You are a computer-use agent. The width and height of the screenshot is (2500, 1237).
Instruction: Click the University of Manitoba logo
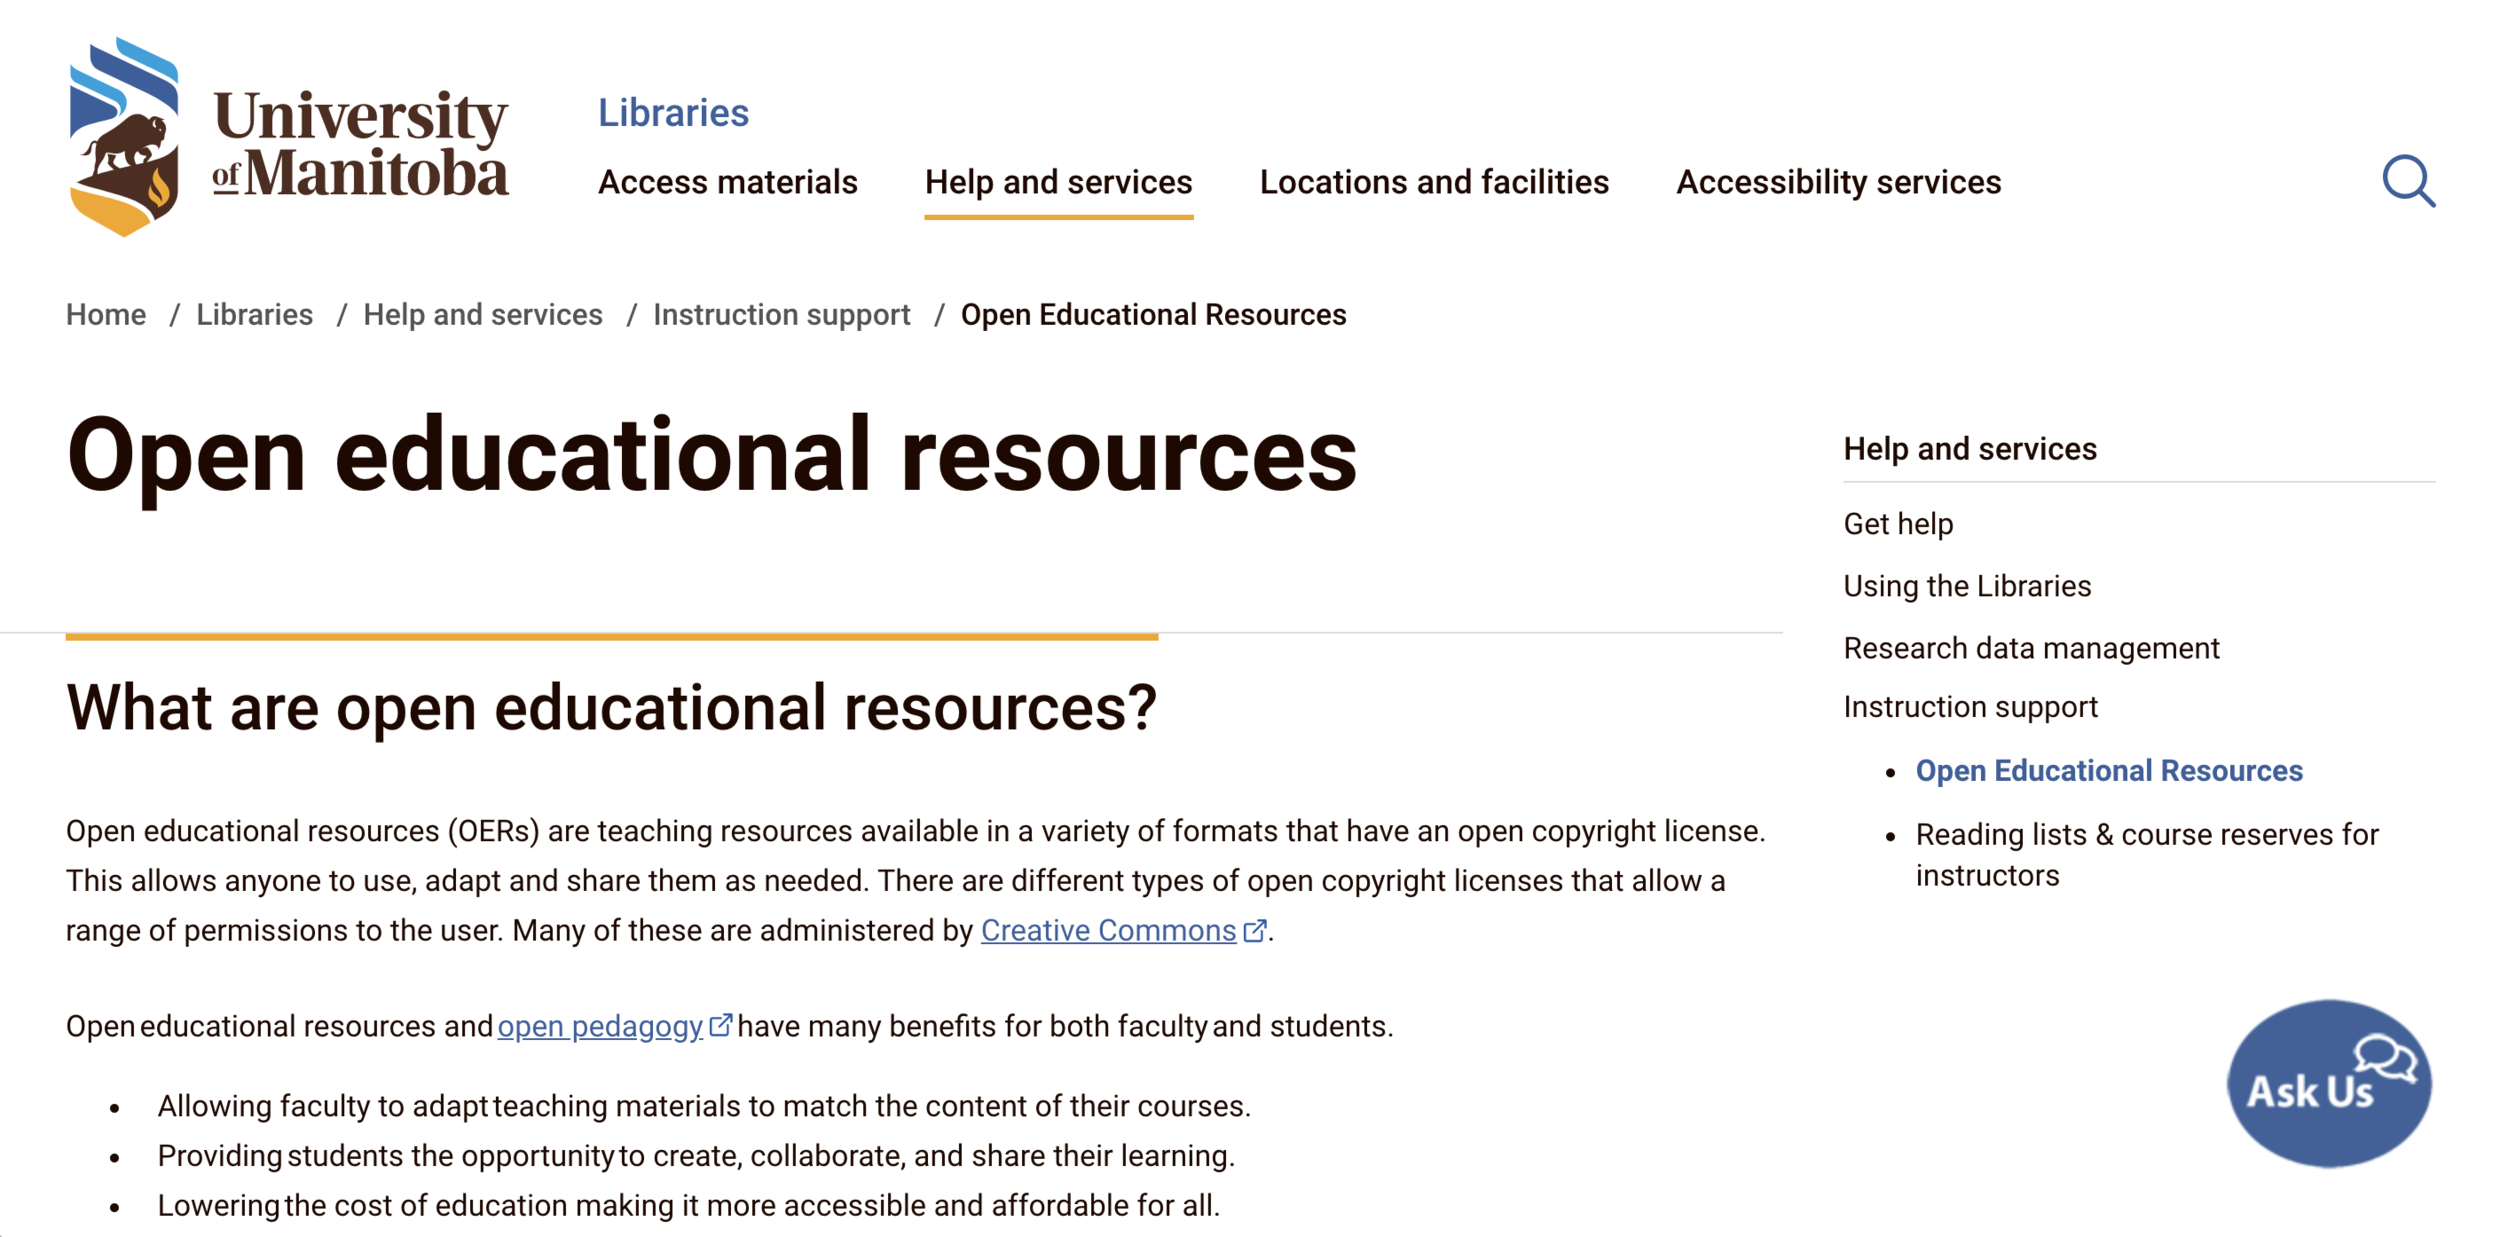[x=288, y=138]
